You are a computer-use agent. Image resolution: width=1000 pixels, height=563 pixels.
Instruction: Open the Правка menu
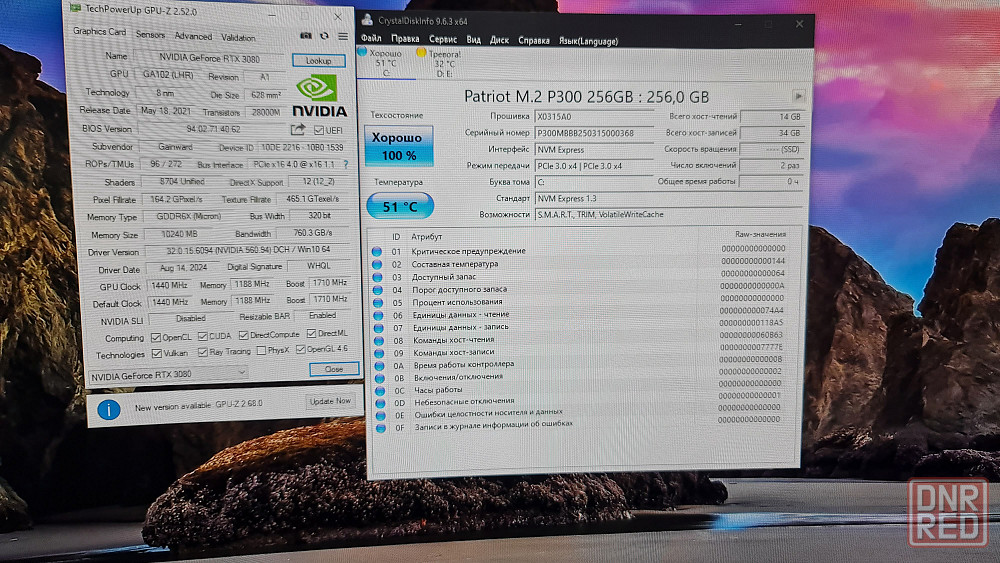pos(406,39)
